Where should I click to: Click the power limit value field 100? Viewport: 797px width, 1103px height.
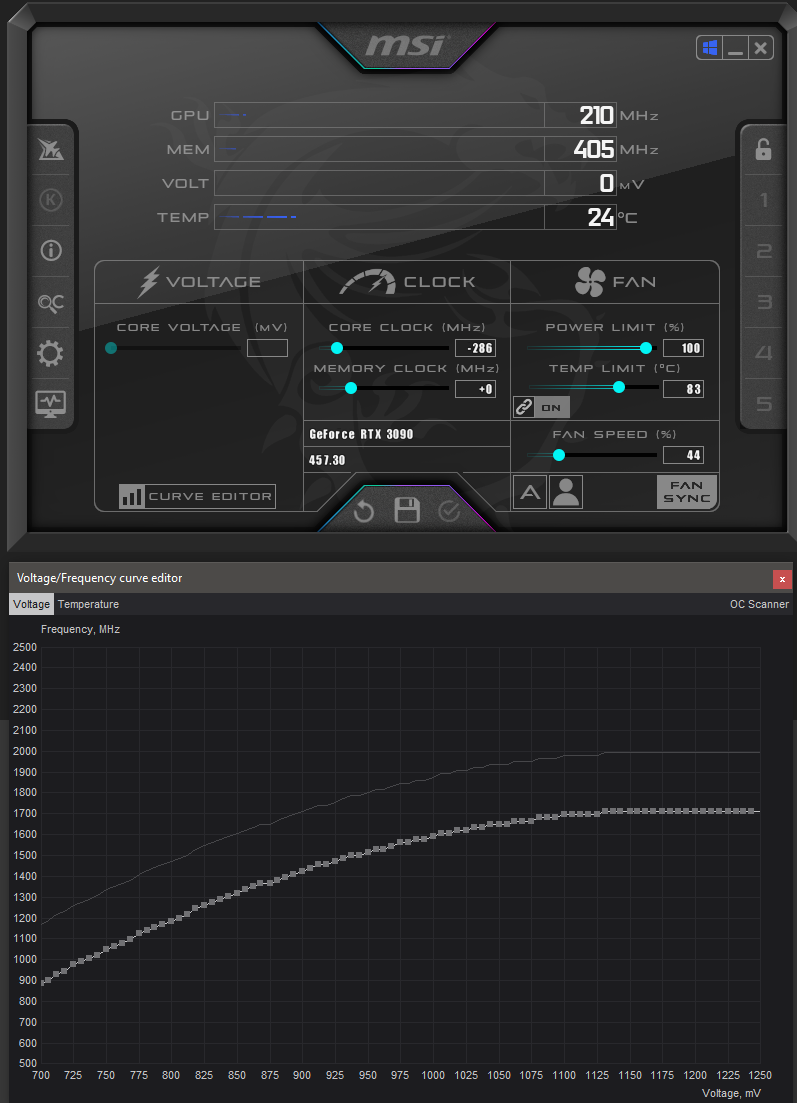point(683,348)
